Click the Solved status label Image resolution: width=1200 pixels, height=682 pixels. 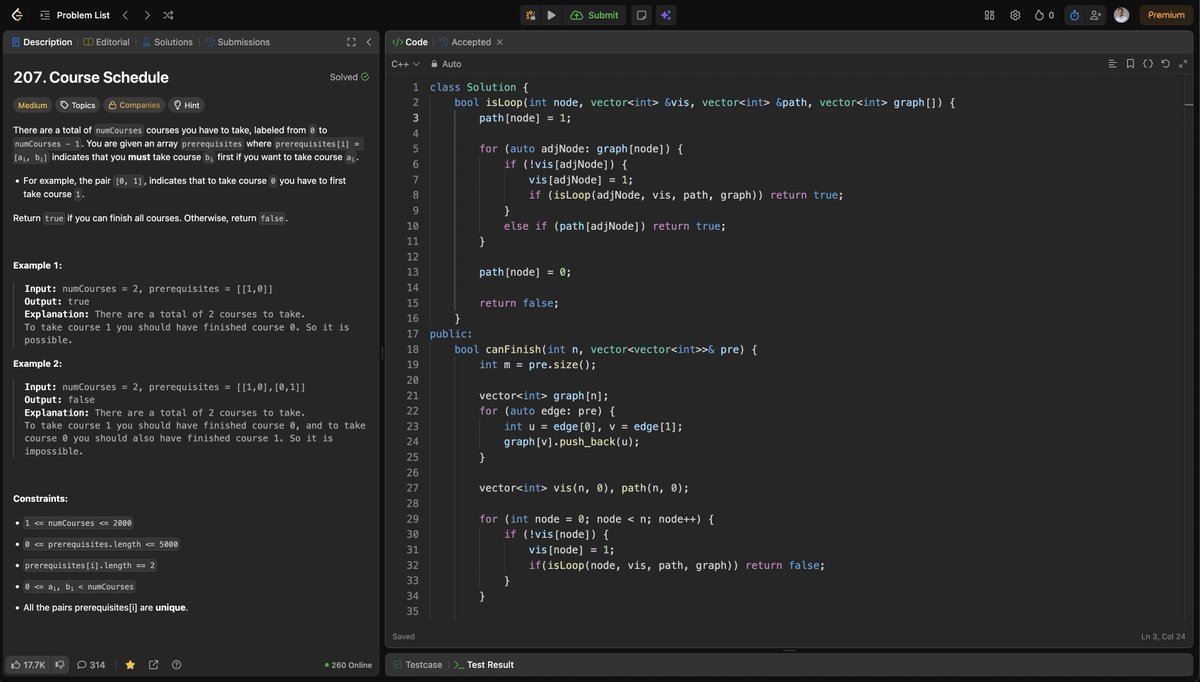click(x=349, y=77)
